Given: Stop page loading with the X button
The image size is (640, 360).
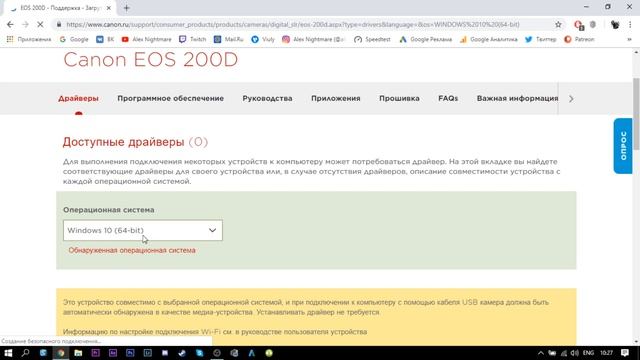Looking at the screenshot, I should [x=40, y=24].
